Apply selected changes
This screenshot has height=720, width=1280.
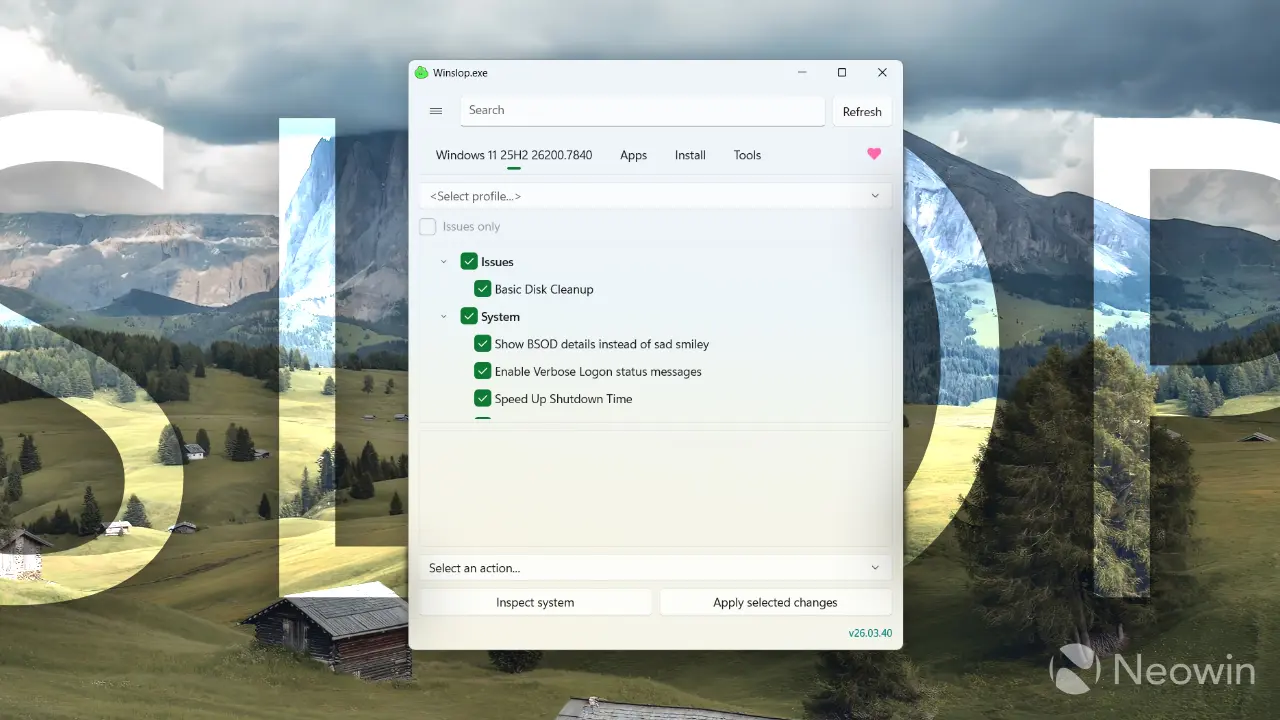click(x=776, y=602)
